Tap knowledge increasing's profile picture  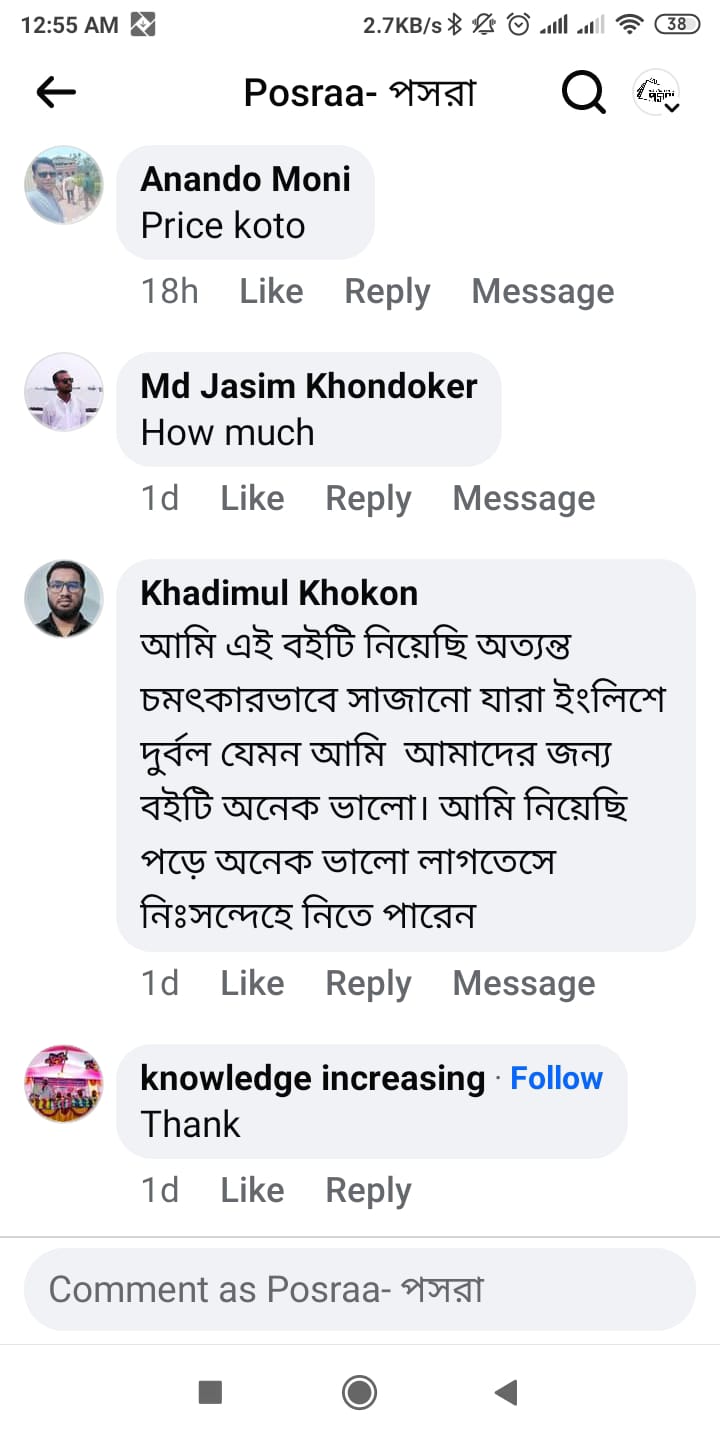click(63, 1084)
